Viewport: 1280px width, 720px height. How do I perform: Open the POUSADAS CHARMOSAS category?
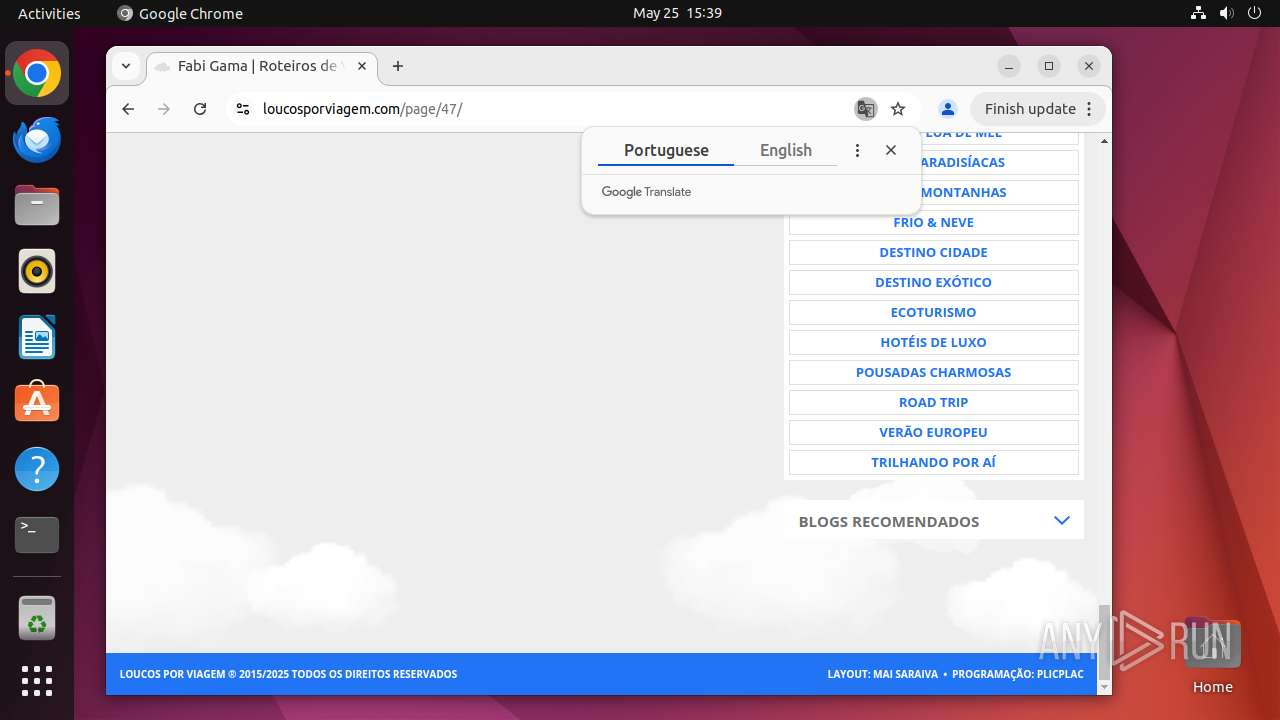(934, 372)
